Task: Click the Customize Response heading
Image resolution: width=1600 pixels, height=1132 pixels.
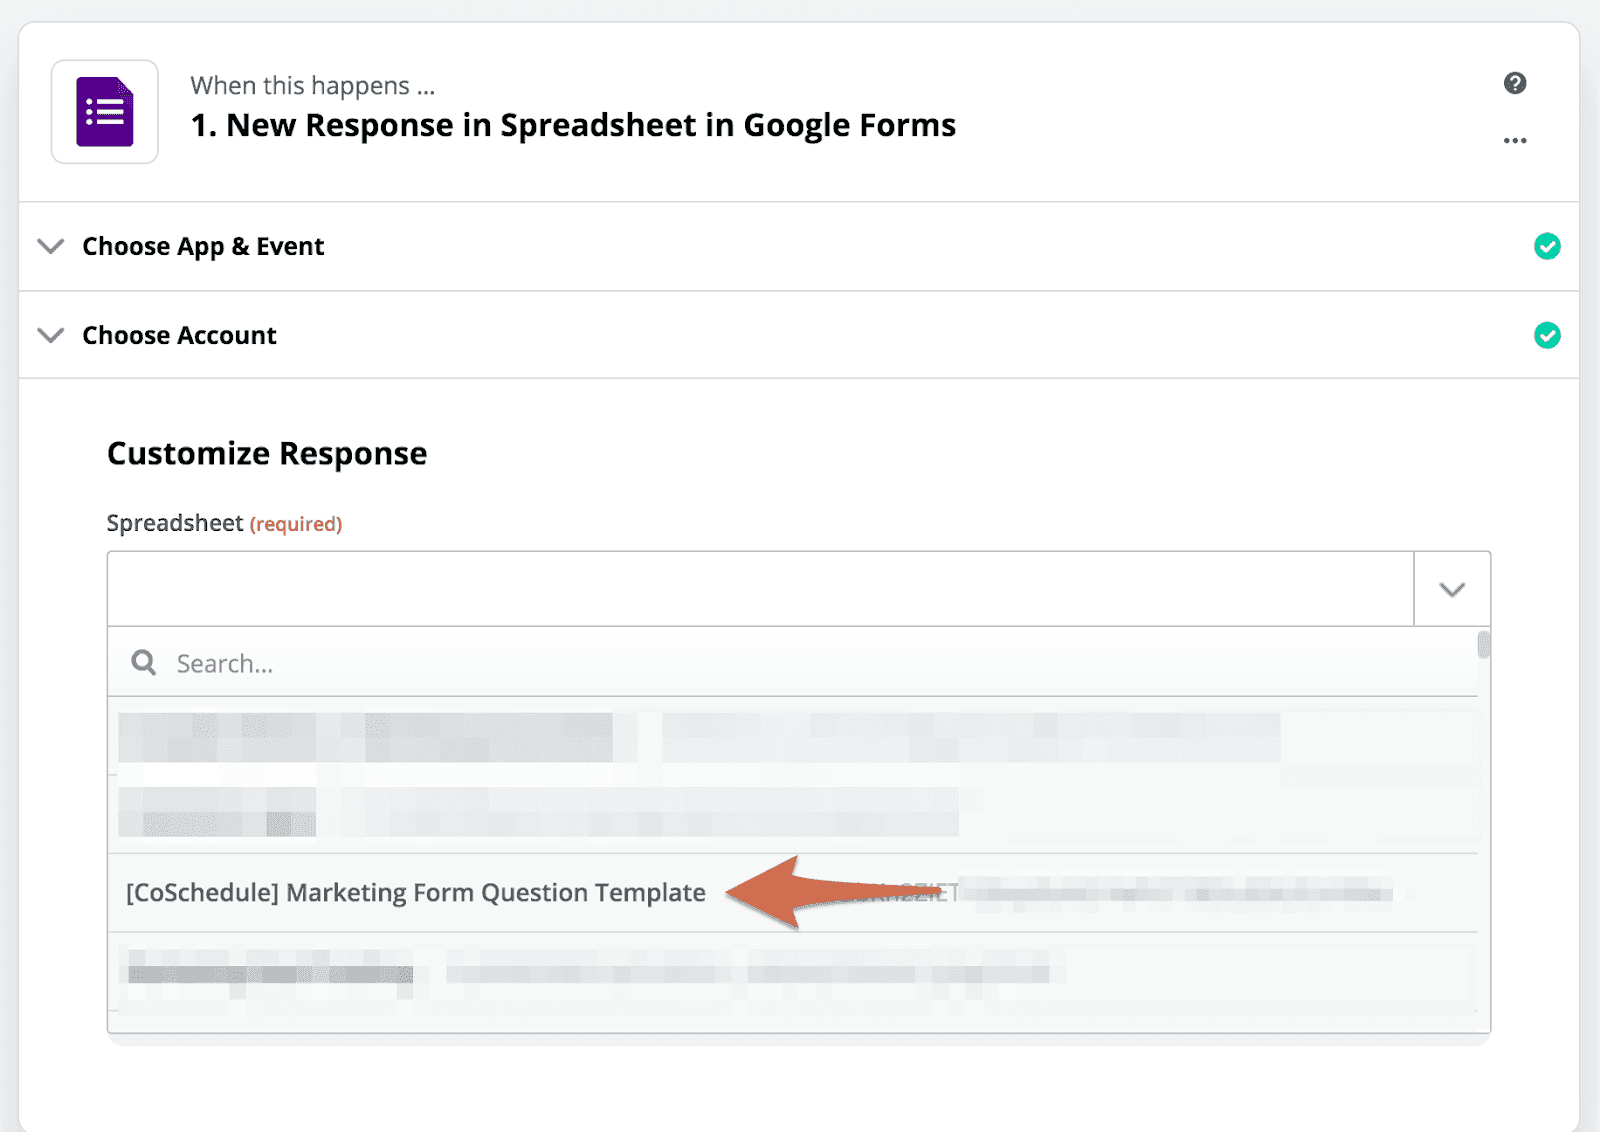Action: pos(267,453)
